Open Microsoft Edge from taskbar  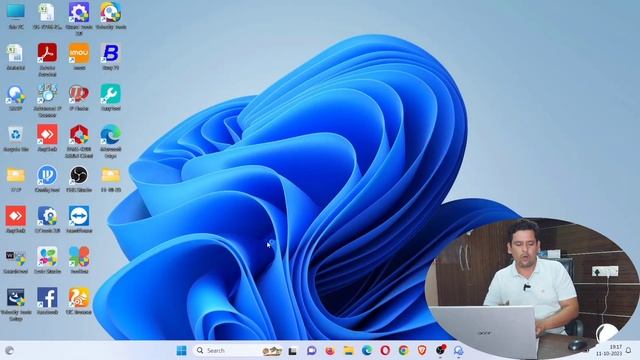point(367,351)
